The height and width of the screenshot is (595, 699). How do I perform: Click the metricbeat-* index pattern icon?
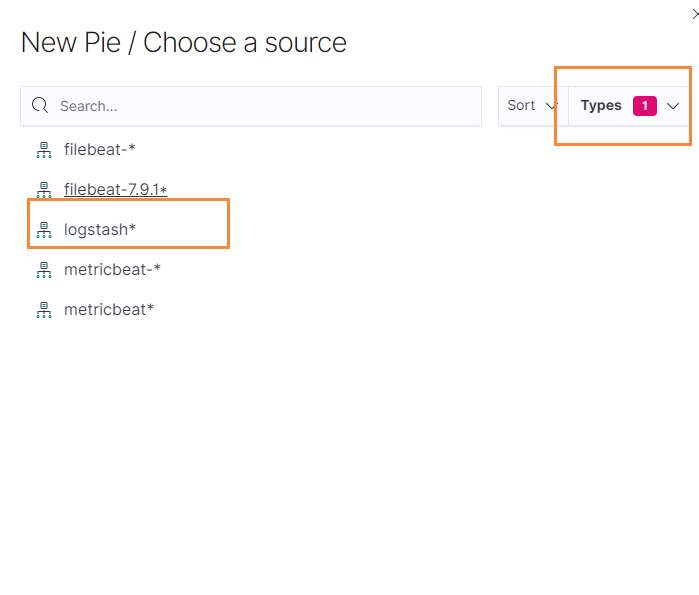point(44,270)
